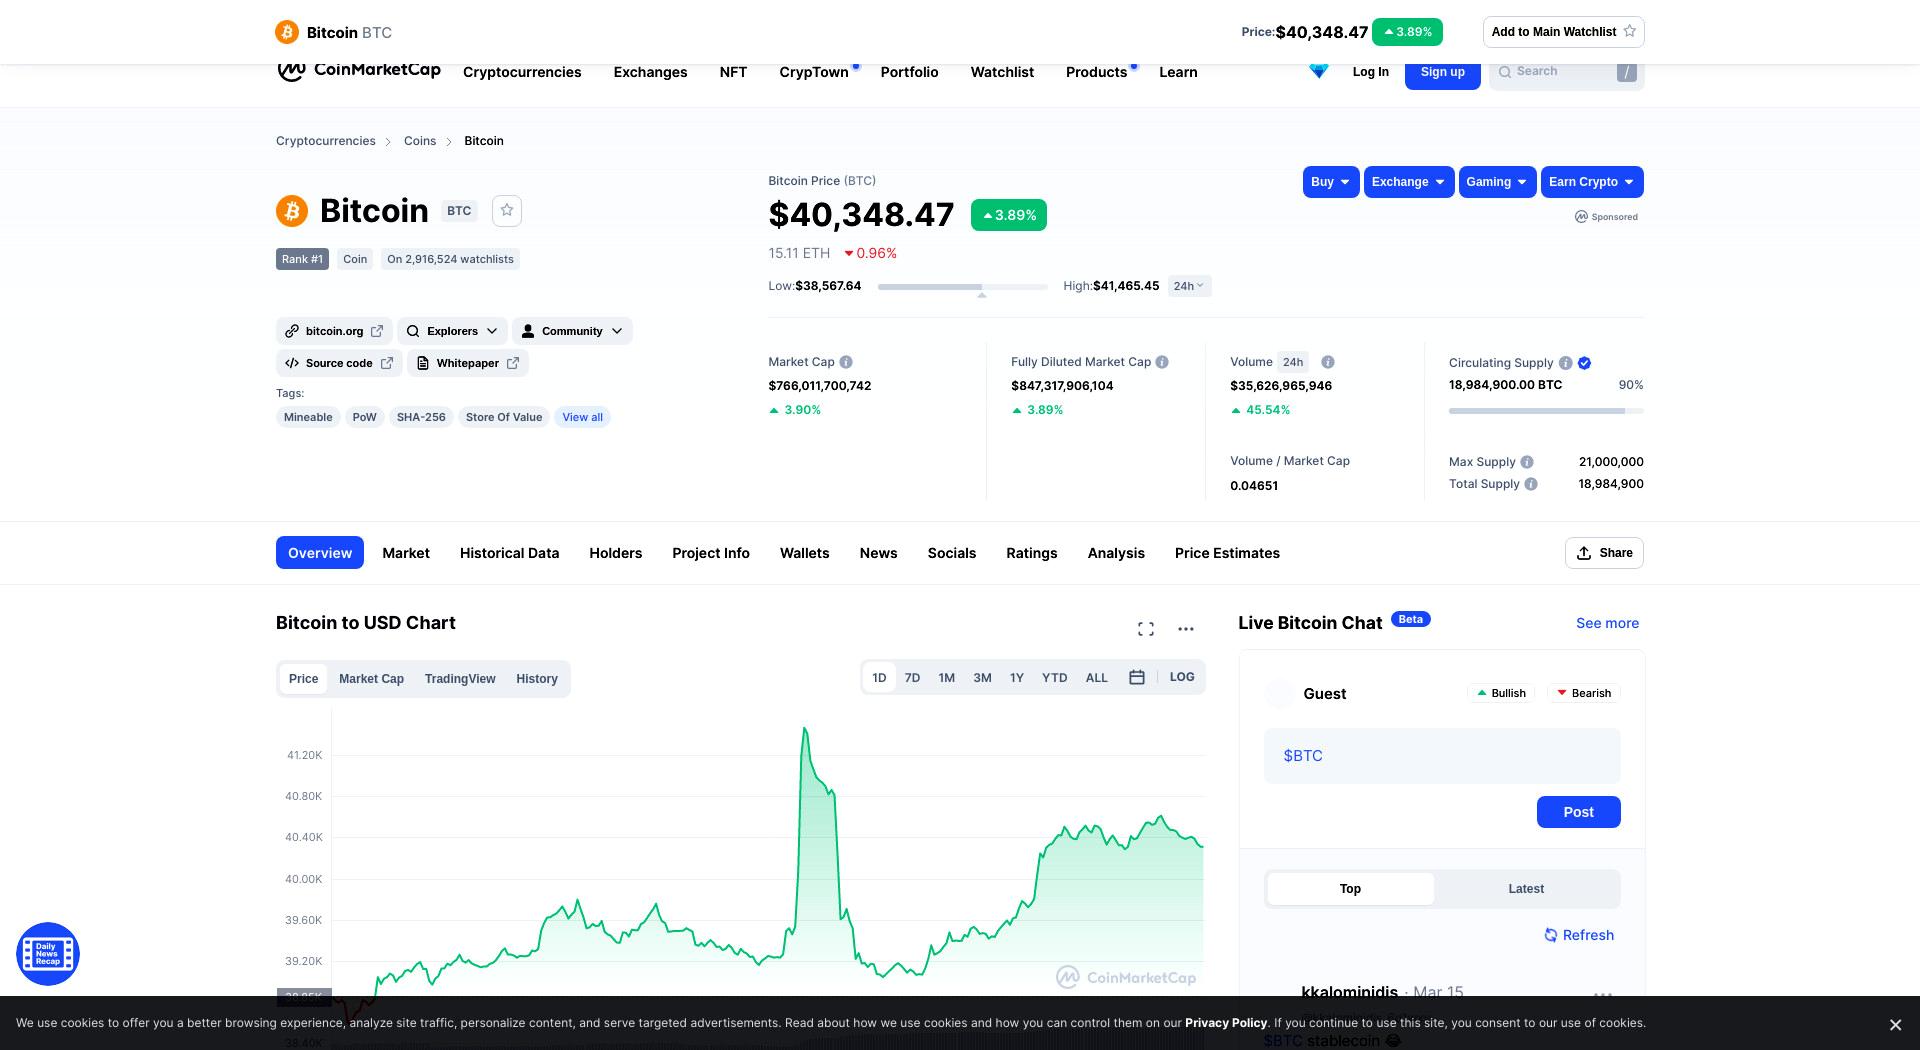Image resolution: width=1920 pixels, height=1050 pixels.
Task: Switch to the Historical Data tab
Action: 509,553
